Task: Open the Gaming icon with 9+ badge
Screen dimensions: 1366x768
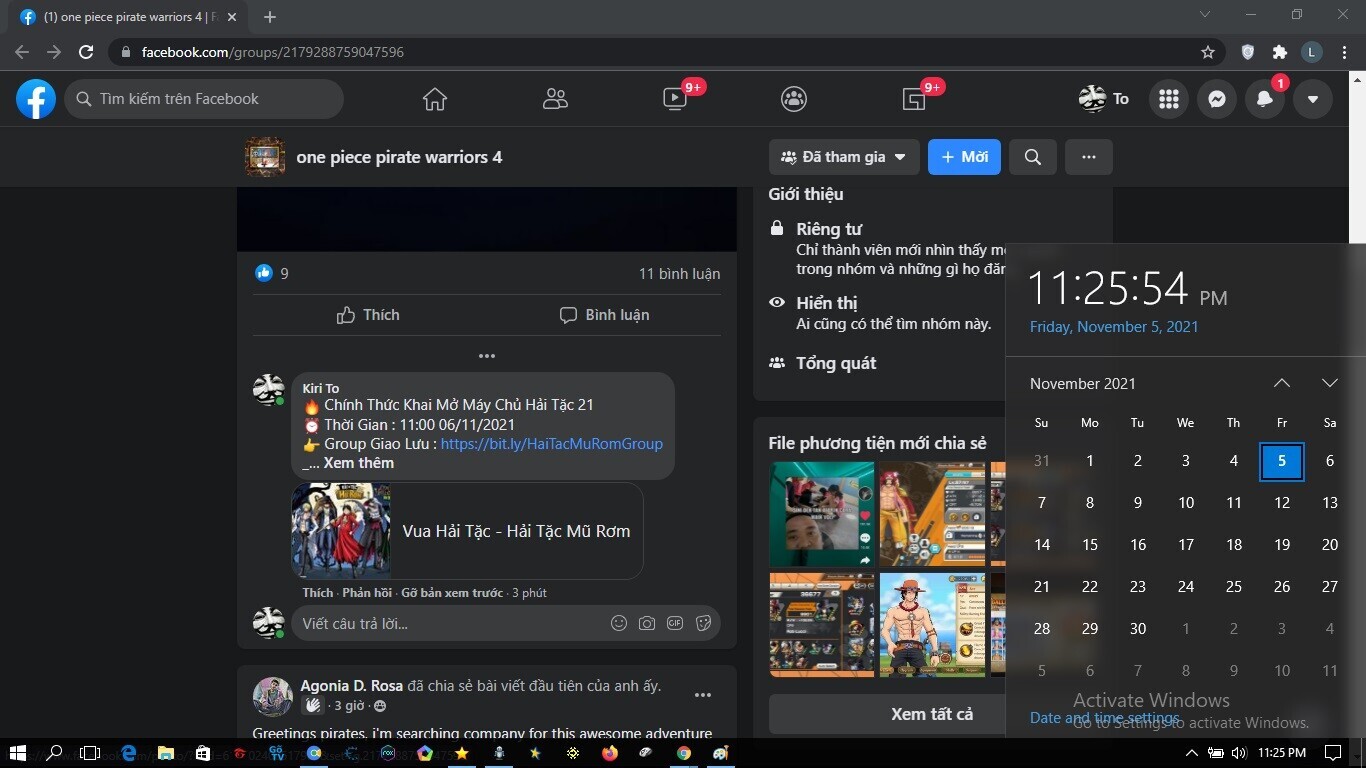Action: 914,99
